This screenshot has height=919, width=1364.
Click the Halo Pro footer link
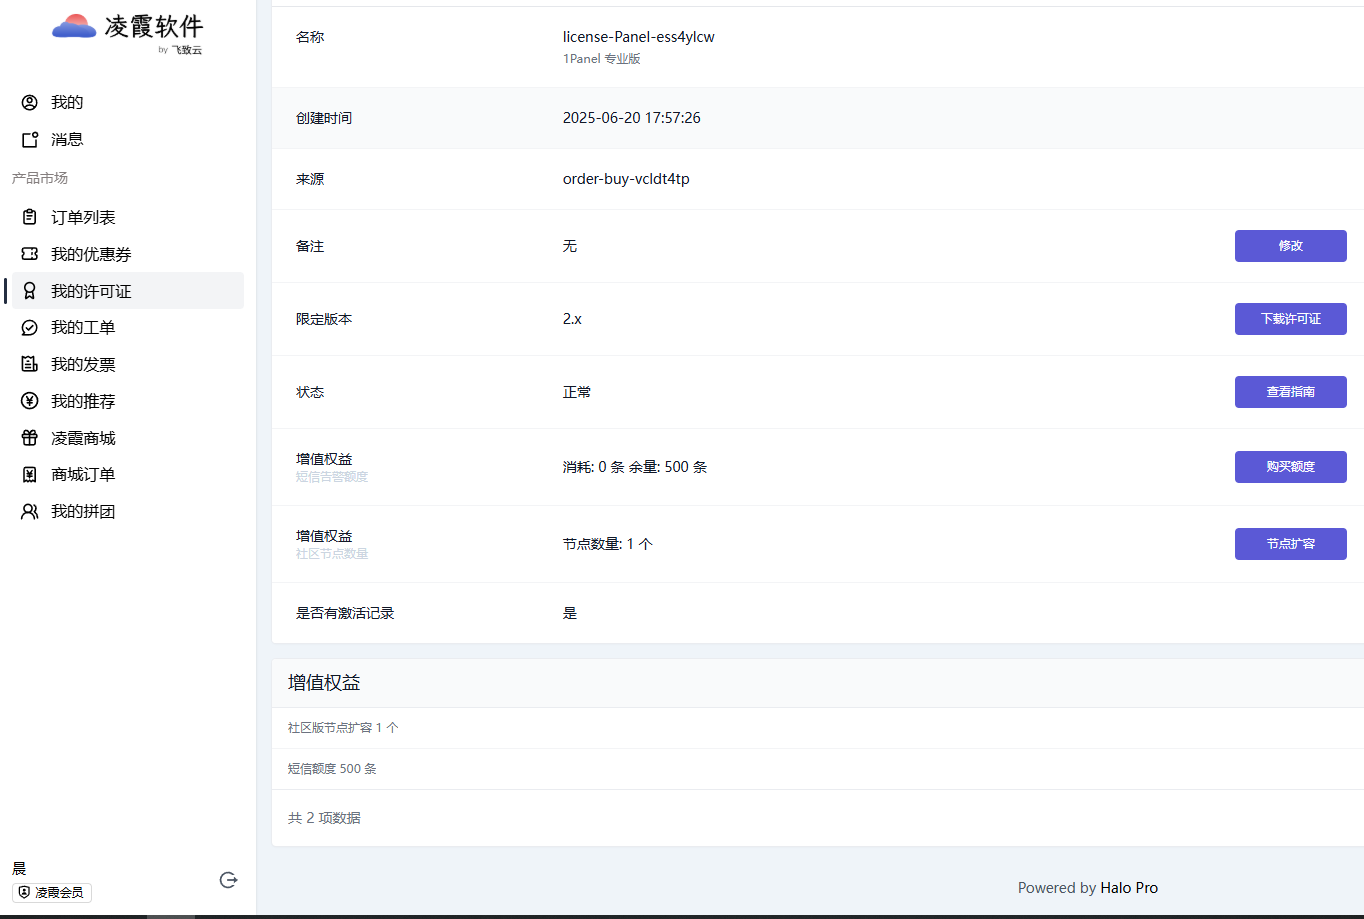coord(1129,888)
